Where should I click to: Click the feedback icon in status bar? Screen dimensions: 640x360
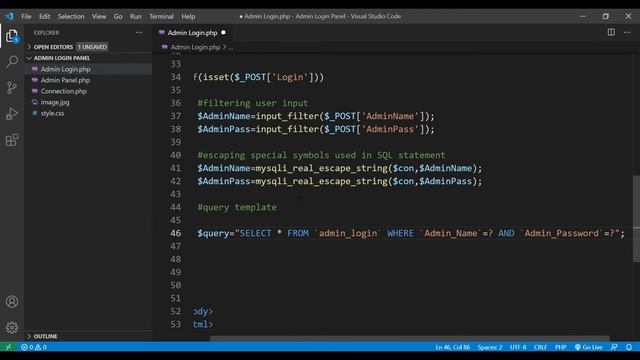[614, 347]
